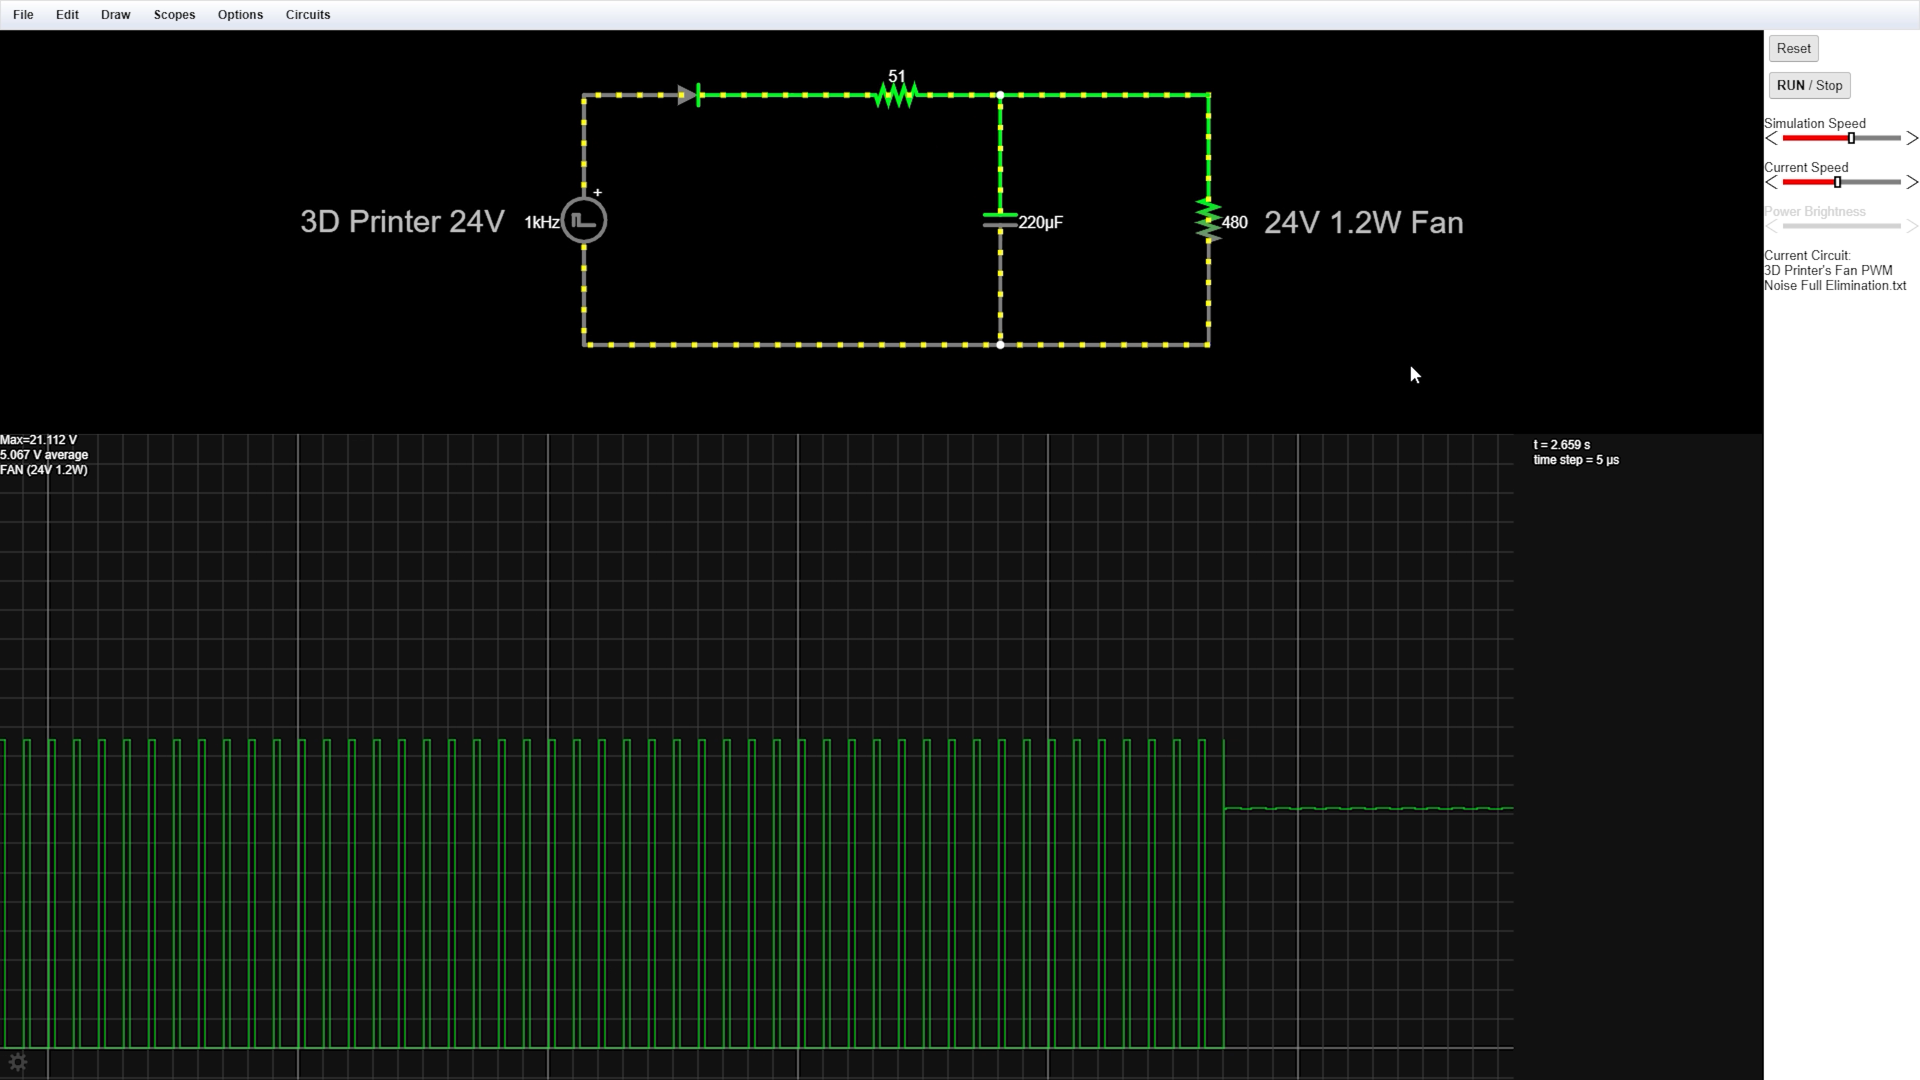The height and width of the screenshot is (1080, 1920).
Task: Select the 220µF capacitor
Action: pos(999,218)
